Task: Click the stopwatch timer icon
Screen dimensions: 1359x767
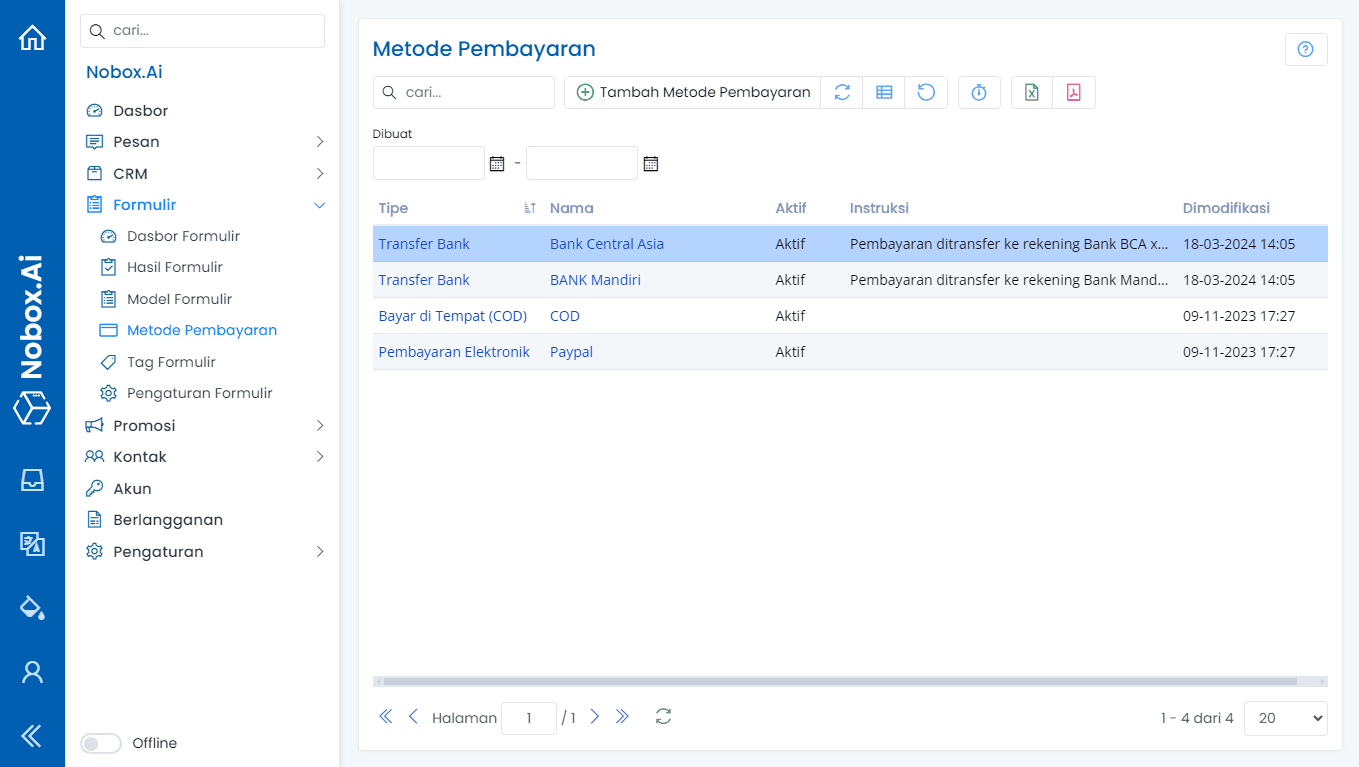Action: [979, 91]
